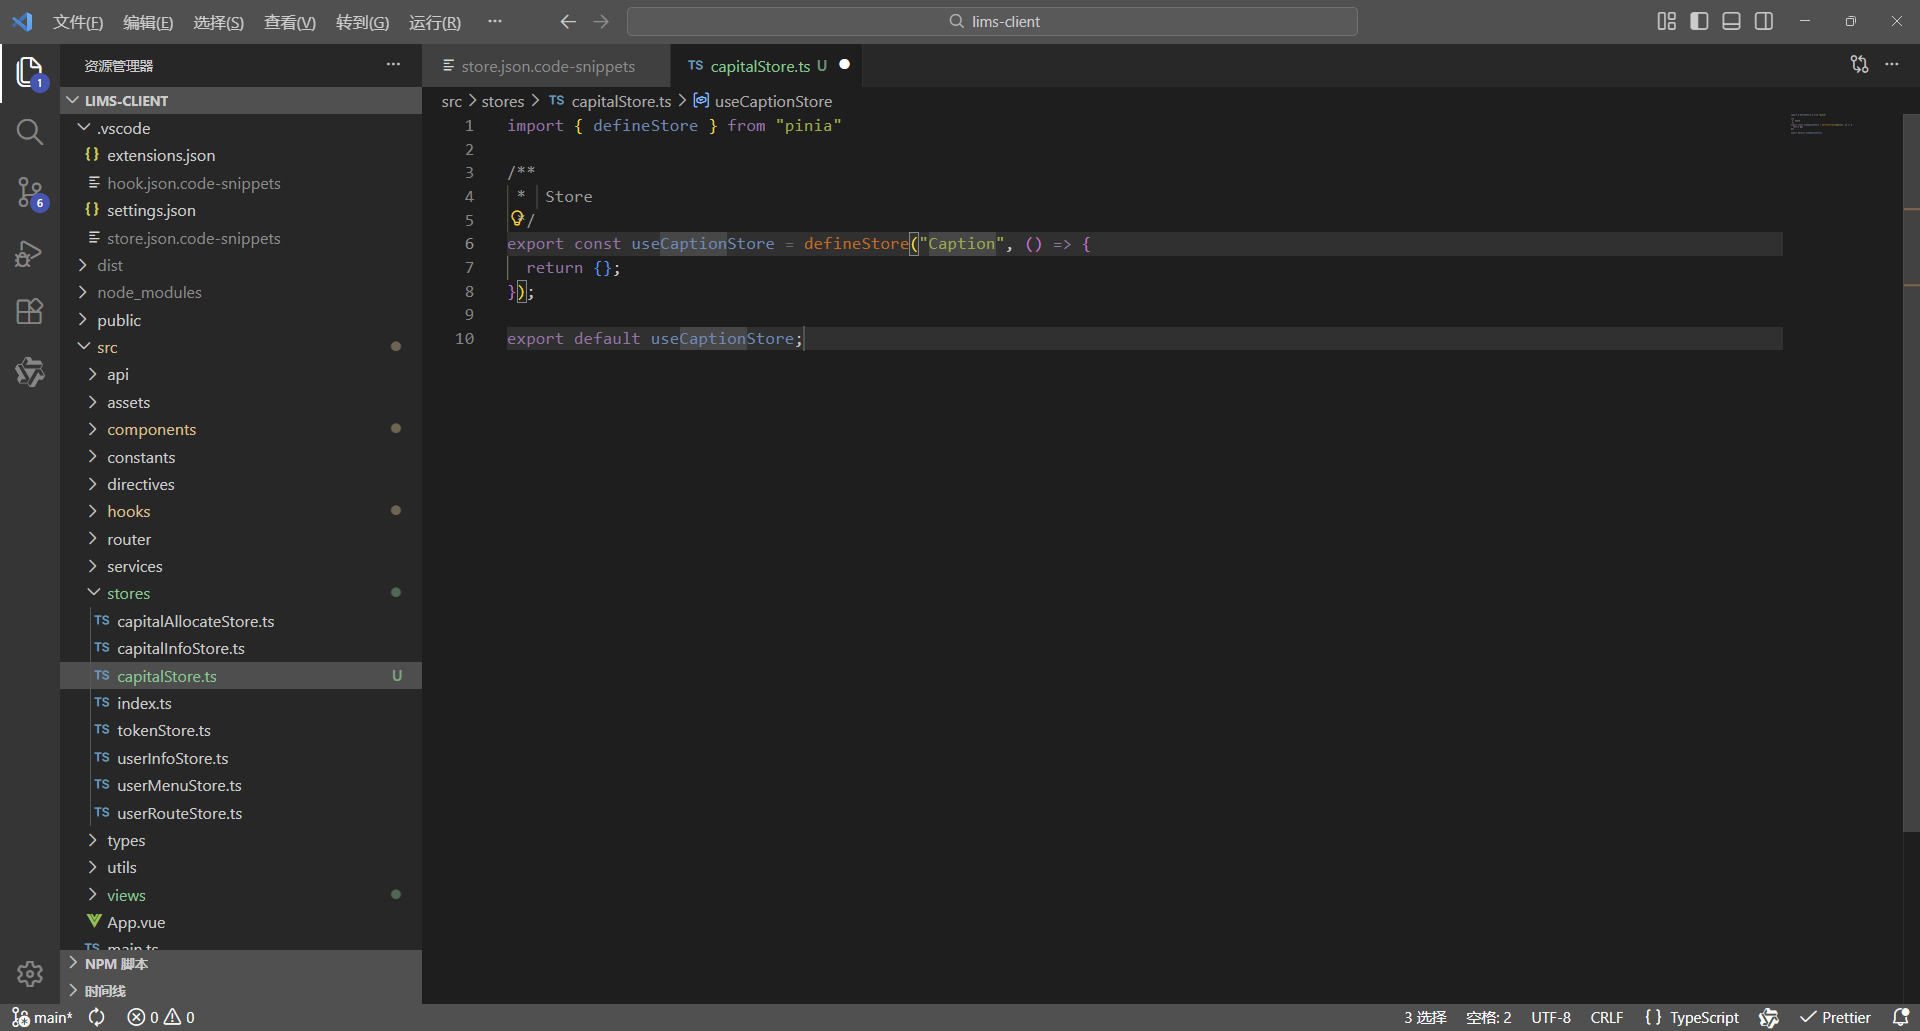Change file encoding UTF-8
Viewport: 1920px width, 1031px height.
[x=1551, y=1017]
